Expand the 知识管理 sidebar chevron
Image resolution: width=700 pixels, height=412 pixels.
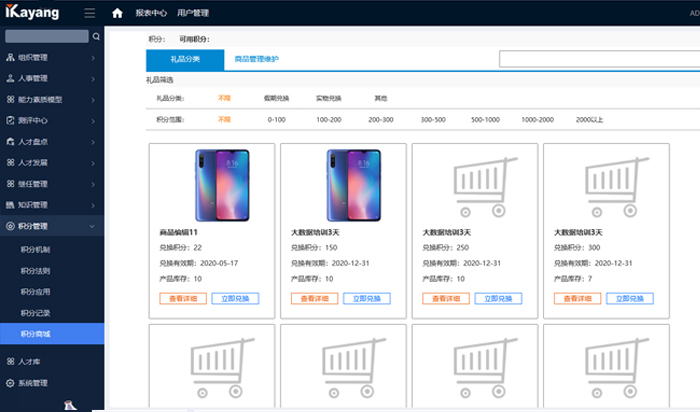pos(93,205)
